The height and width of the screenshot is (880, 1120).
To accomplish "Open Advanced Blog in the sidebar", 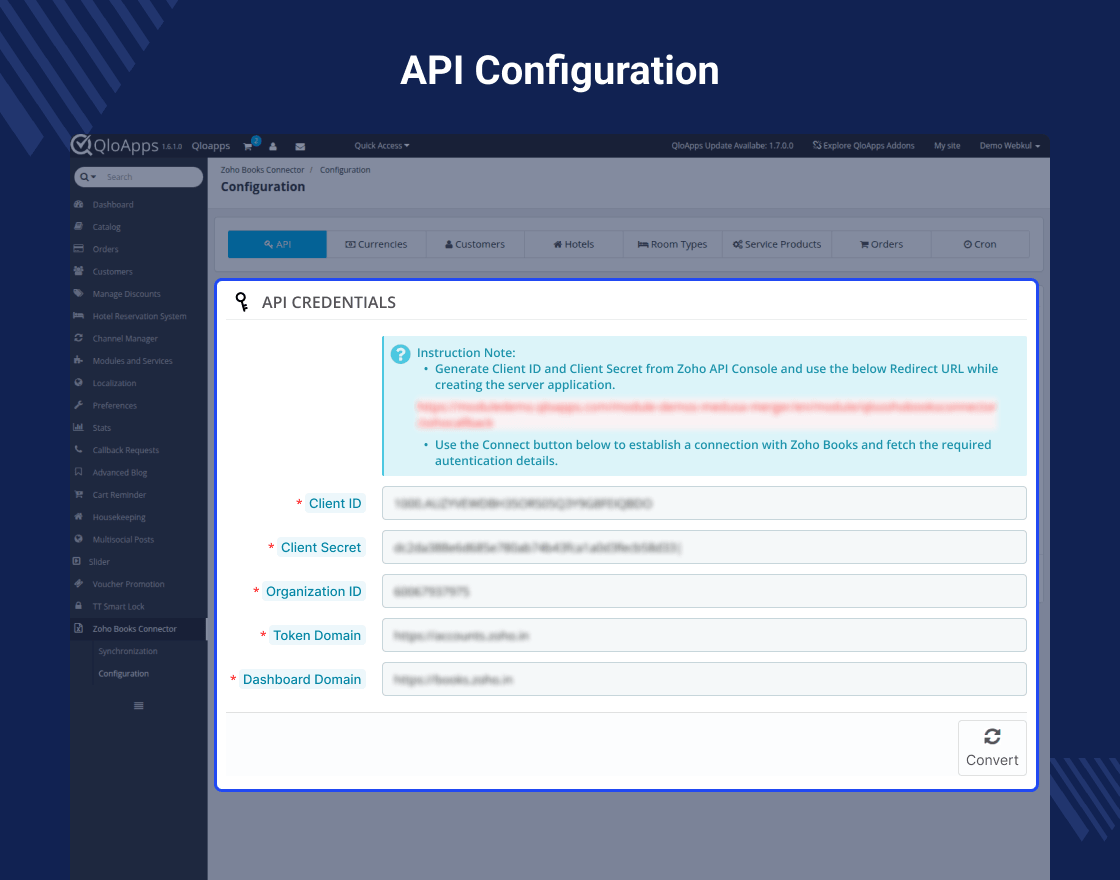I will [120, 472].
